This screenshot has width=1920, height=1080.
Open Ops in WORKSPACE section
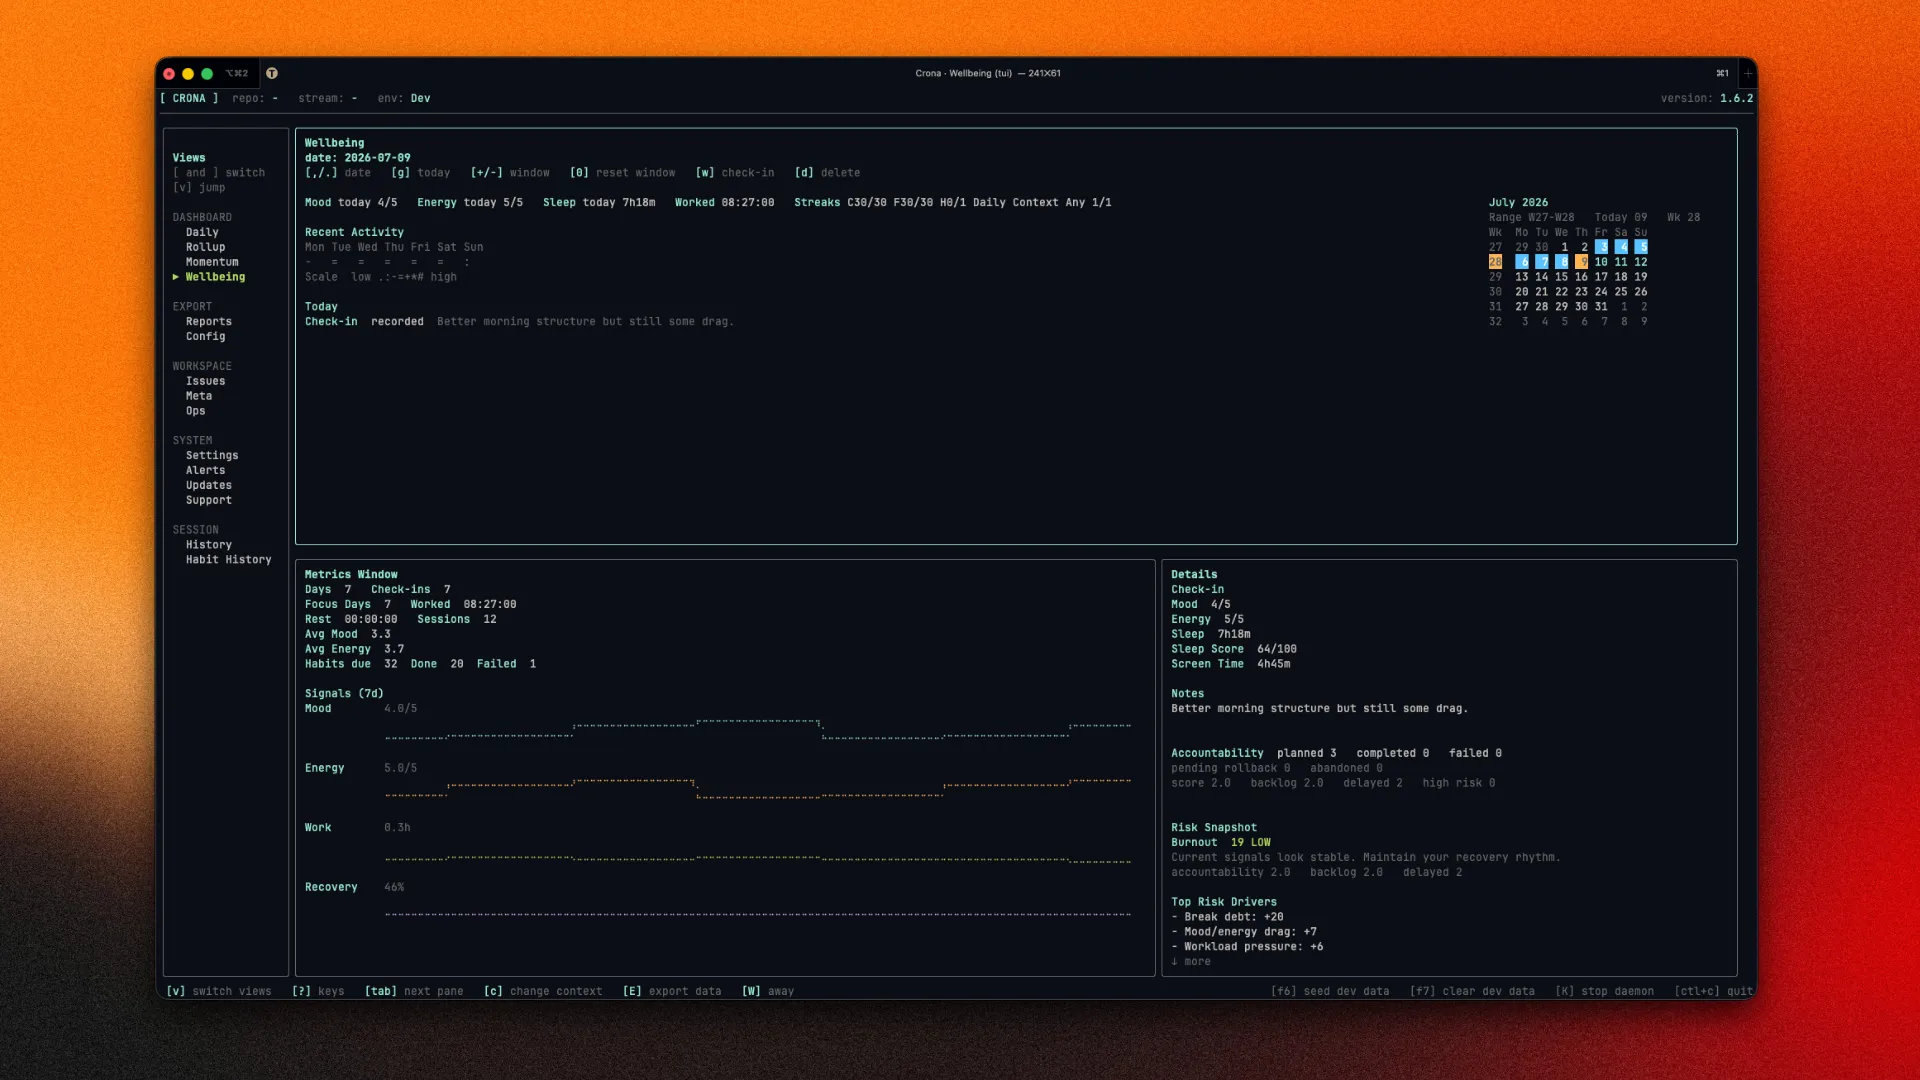coord(195,411)
